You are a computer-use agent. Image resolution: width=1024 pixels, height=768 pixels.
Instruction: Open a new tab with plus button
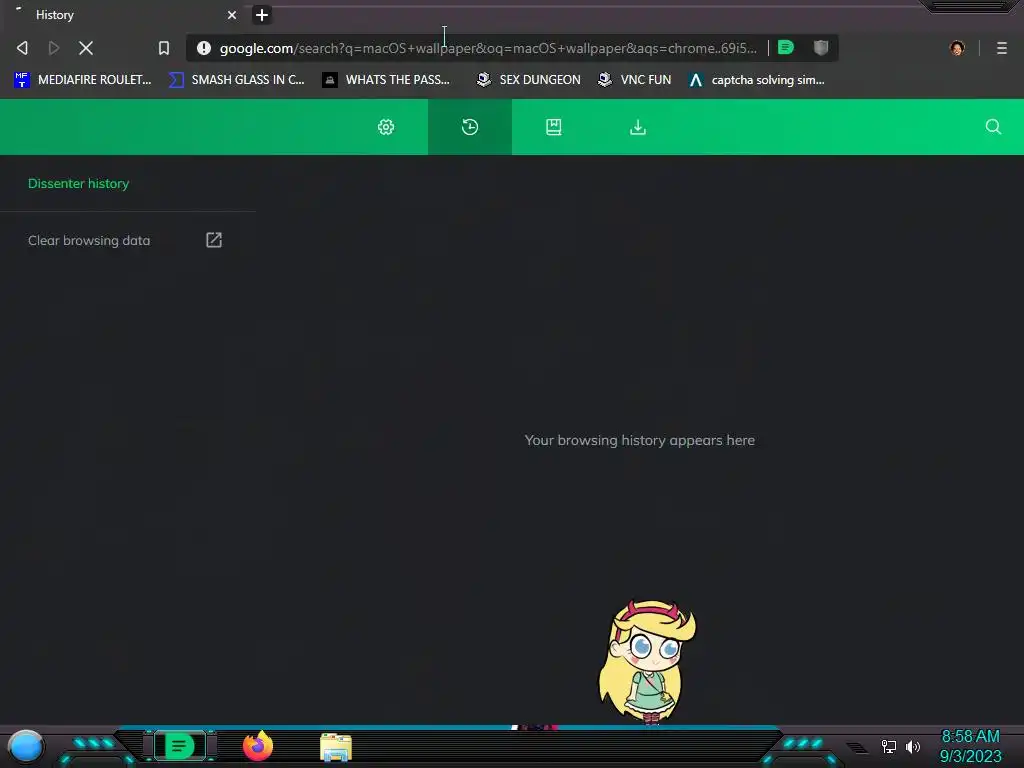coord(262,15)
